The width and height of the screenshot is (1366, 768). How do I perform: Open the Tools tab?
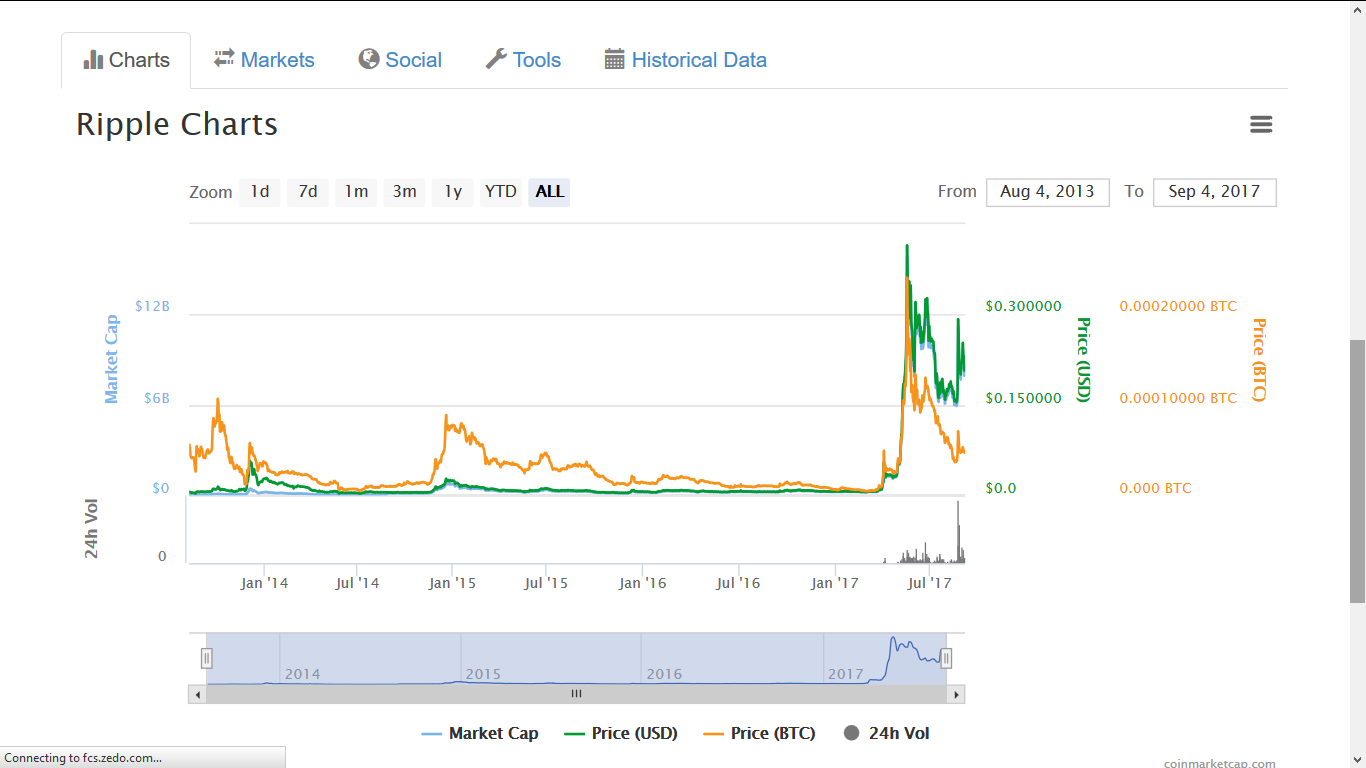coord(523,60)
